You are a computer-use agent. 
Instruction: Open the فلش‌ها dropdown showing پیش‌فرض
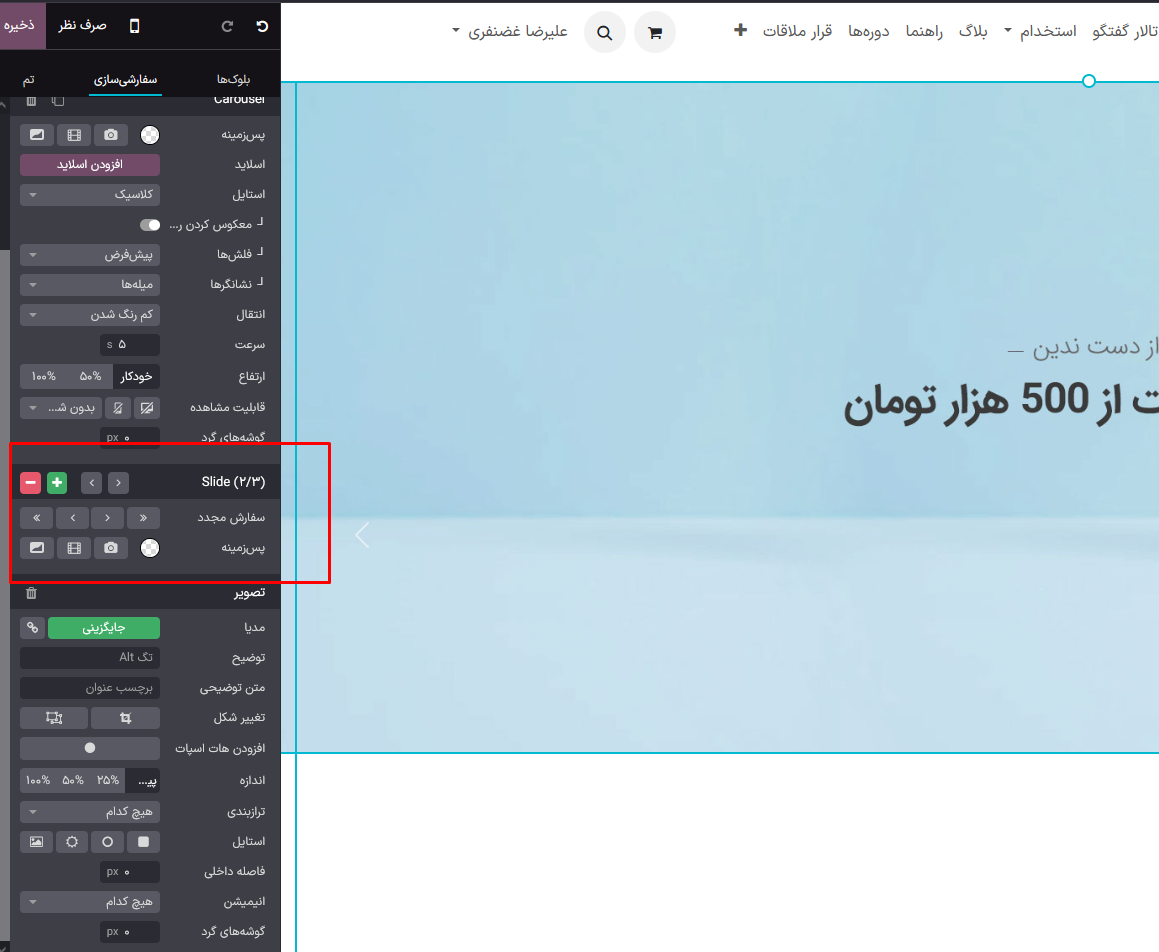[x=89, y=255]
